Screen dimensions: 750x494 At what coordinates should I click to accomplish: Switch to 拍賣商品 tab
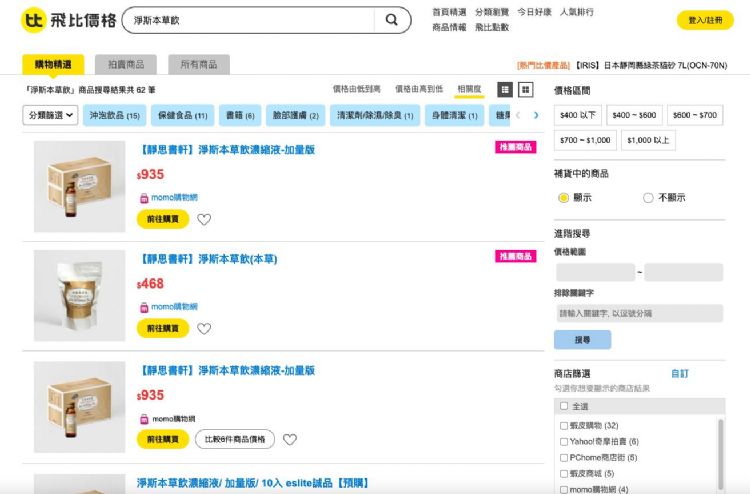pos(126,65)
